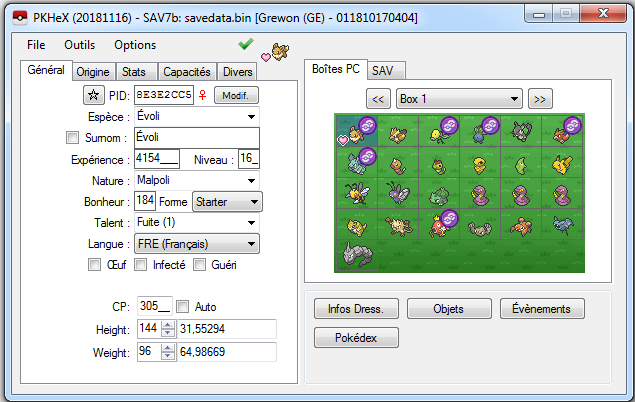Select the dark Alolan Rattata sprite

521,131
